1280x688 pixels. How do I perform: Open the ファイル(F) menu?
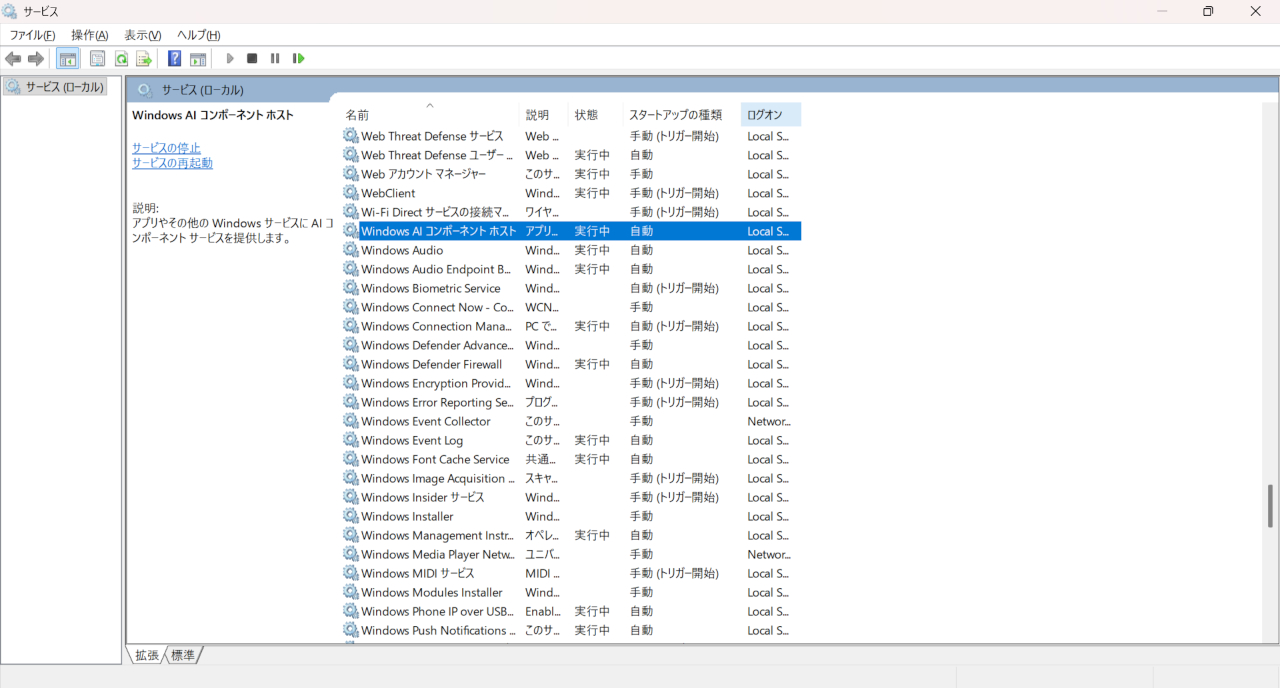coord(33,35)
